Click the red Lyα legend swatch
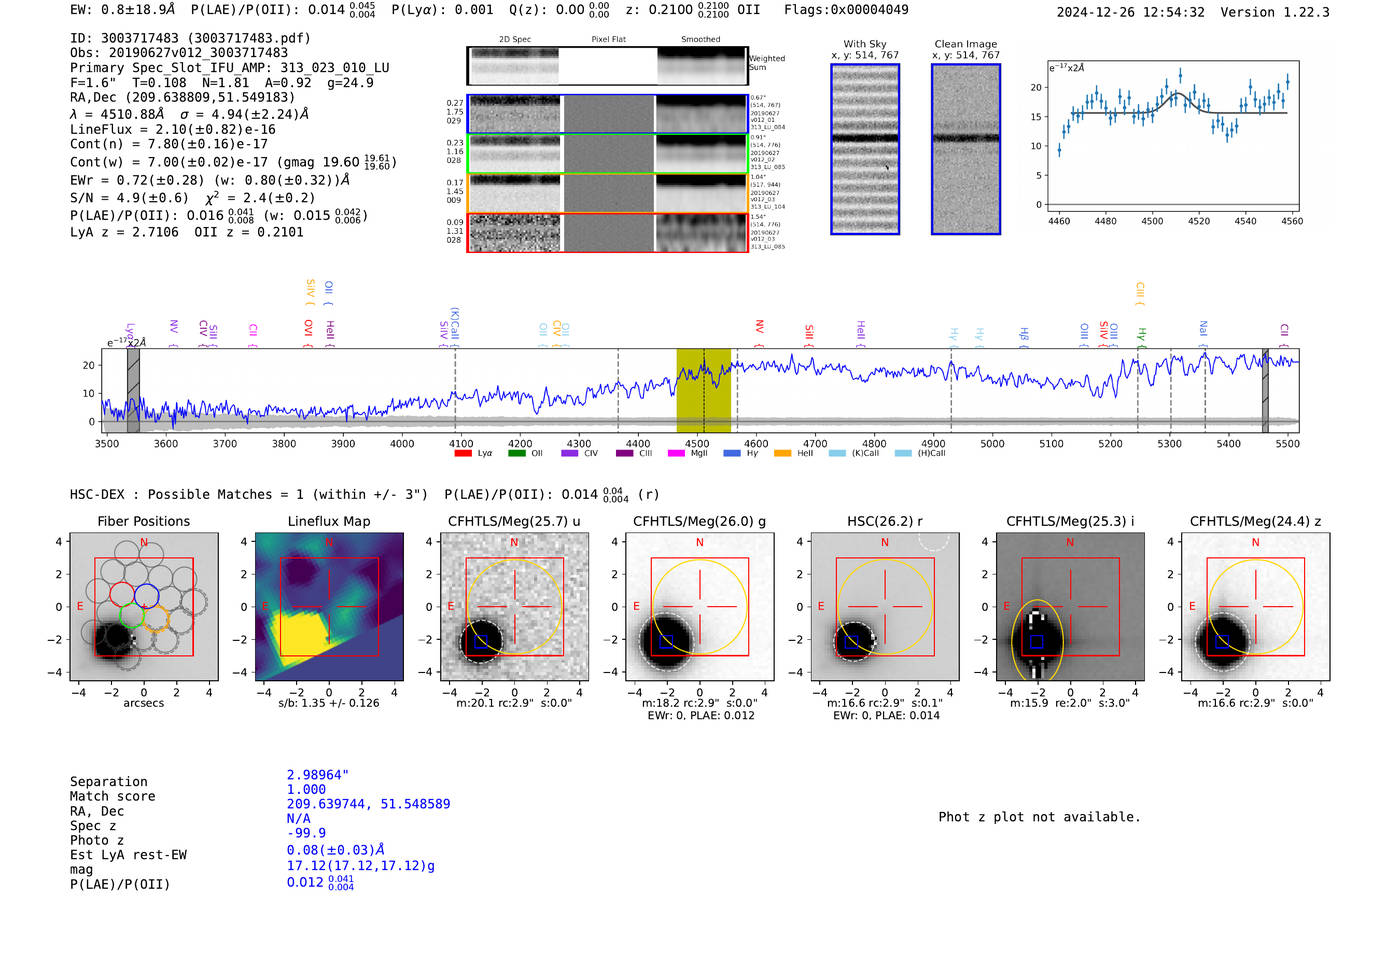This screenshot has height=953, width=1400. pyautogui.click(x=462, y=454)
